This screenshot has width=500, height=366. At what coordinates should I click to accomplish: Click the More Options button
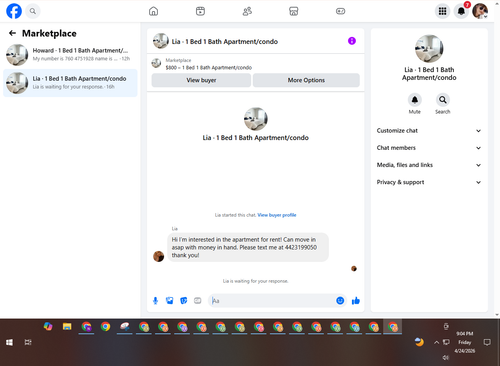click(x=306, y=80)
